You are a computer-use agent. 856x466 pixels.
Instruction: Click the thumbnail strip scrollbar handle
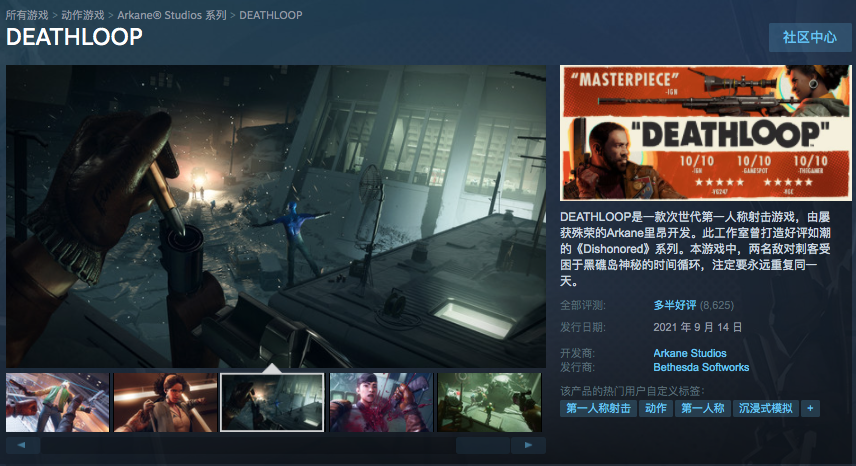pyautogui.click(x=483, y=445)
